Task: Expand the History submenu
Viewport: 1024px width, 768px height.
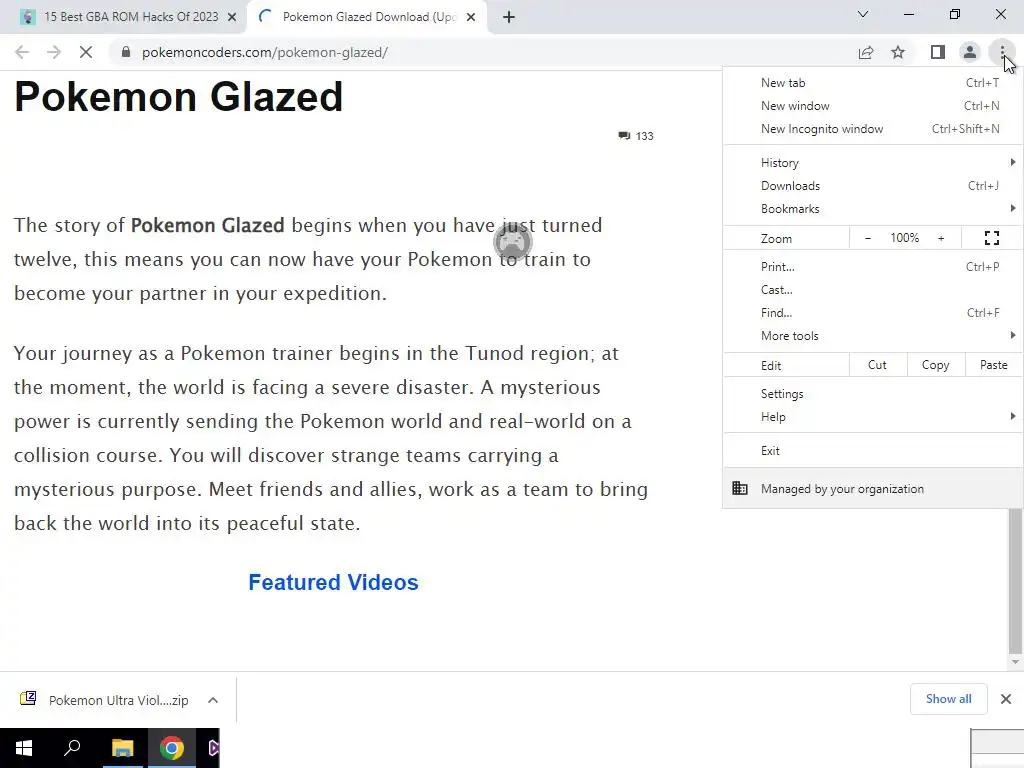Action: coord(872,163)
